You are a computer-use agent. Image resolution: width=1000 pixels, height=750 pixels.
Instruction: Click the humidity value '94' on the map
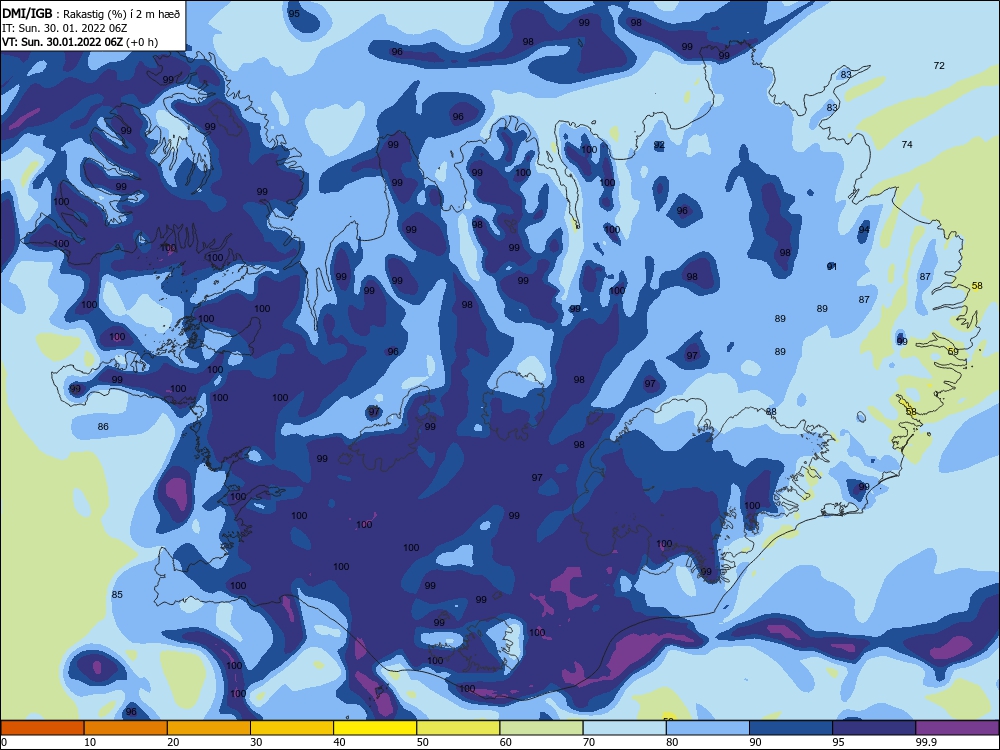coord(864,230)
